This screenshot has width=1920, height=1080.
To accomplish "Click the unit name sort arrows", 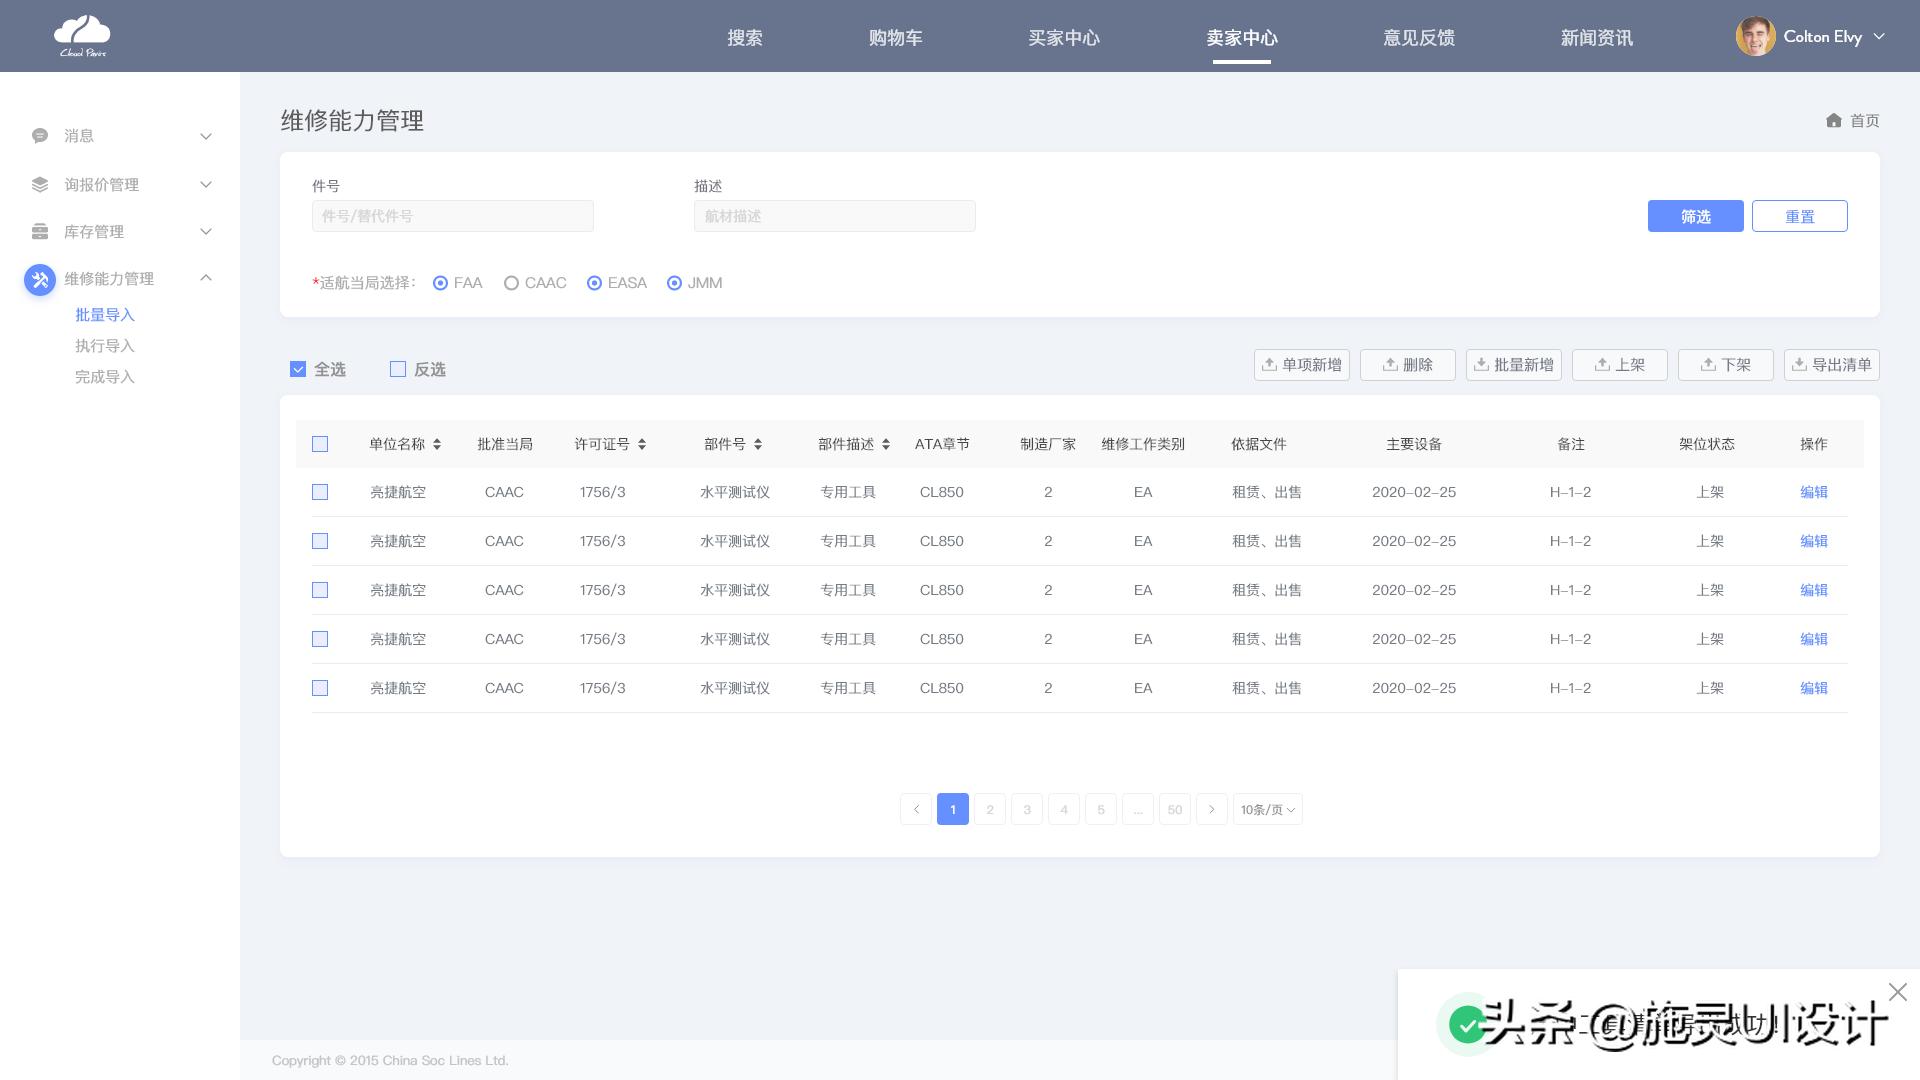I will 437,444.
